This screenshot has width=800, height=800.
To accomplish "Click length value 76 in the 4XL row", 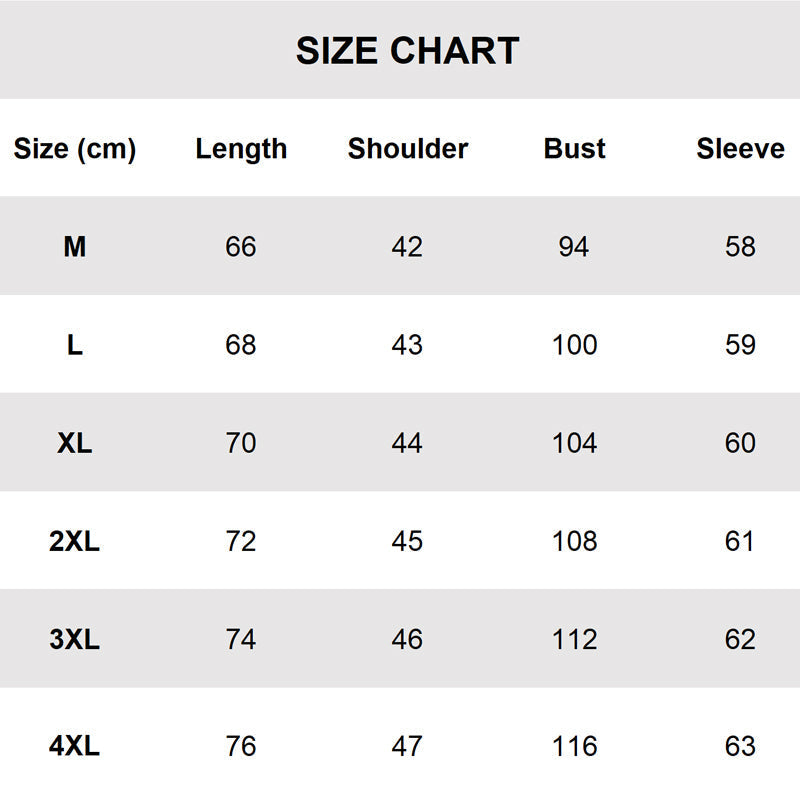I will 241,746.
